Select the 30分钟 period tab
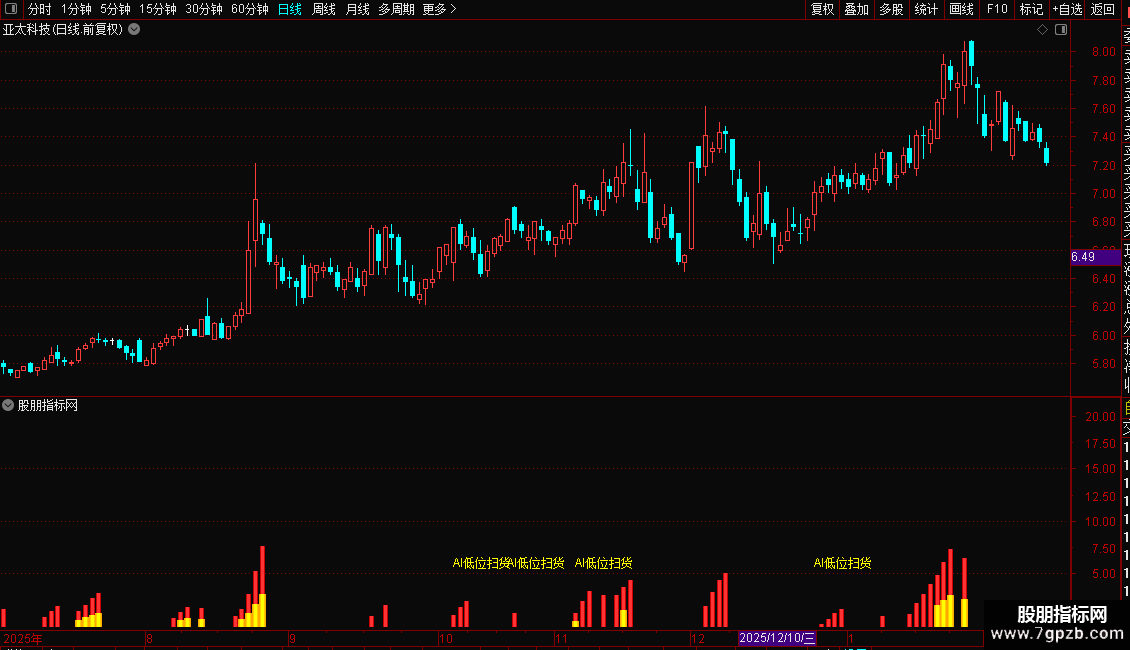1130x650 pixels. click(x=204, y=9)
